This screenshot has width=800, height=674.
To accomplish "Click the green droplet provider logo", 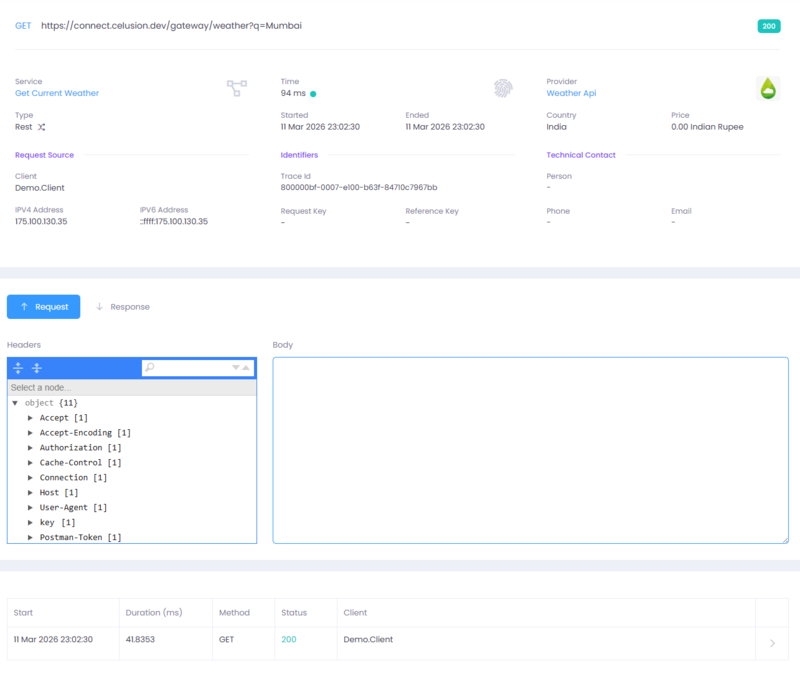I will click(768, 87).
